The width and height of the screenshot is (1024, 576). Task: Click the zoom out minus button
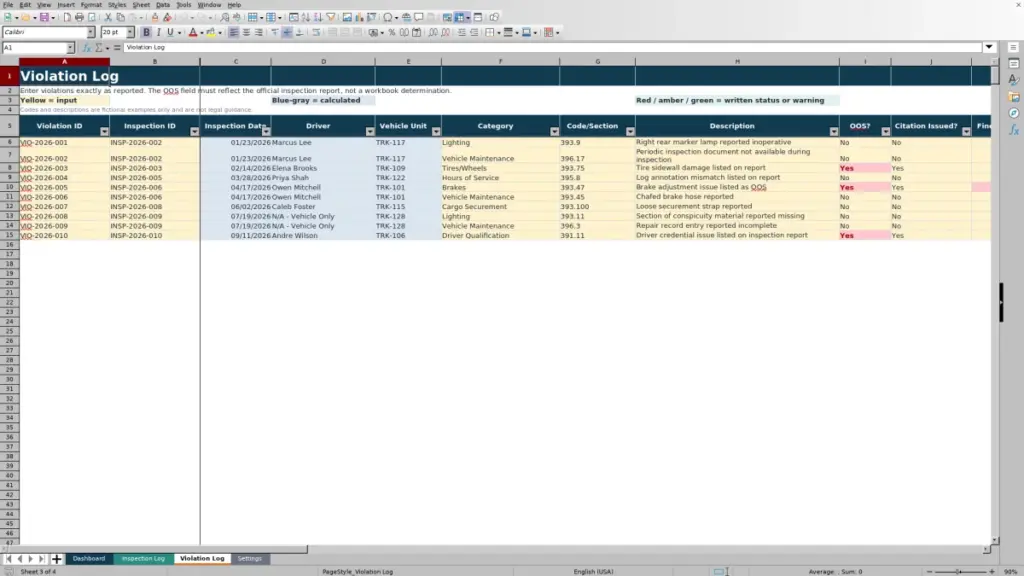[929, 571]
